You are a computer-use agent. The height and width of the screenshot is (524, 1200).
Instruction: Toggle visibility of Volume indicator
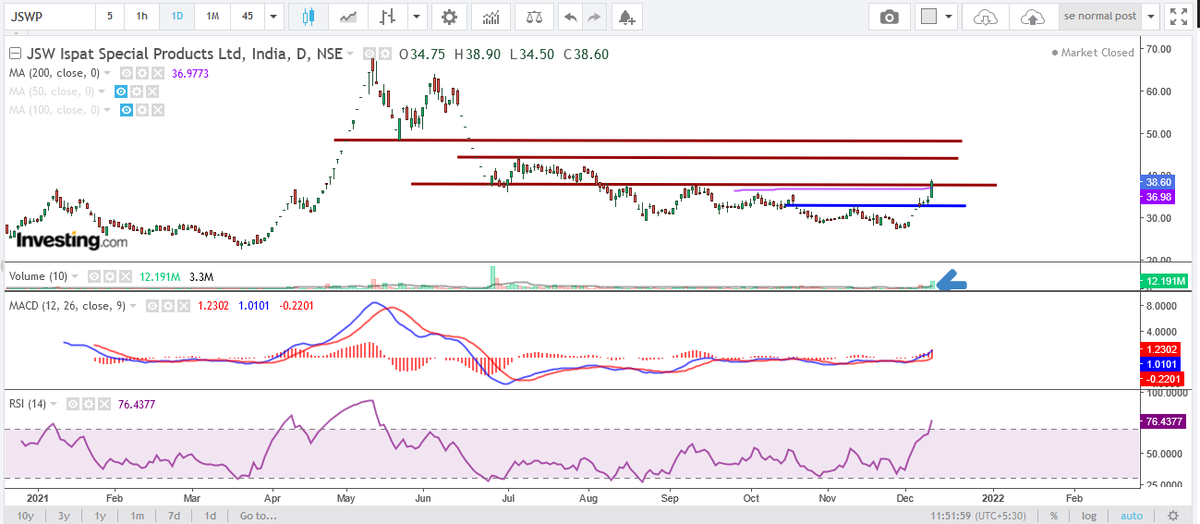pos(94,276)
